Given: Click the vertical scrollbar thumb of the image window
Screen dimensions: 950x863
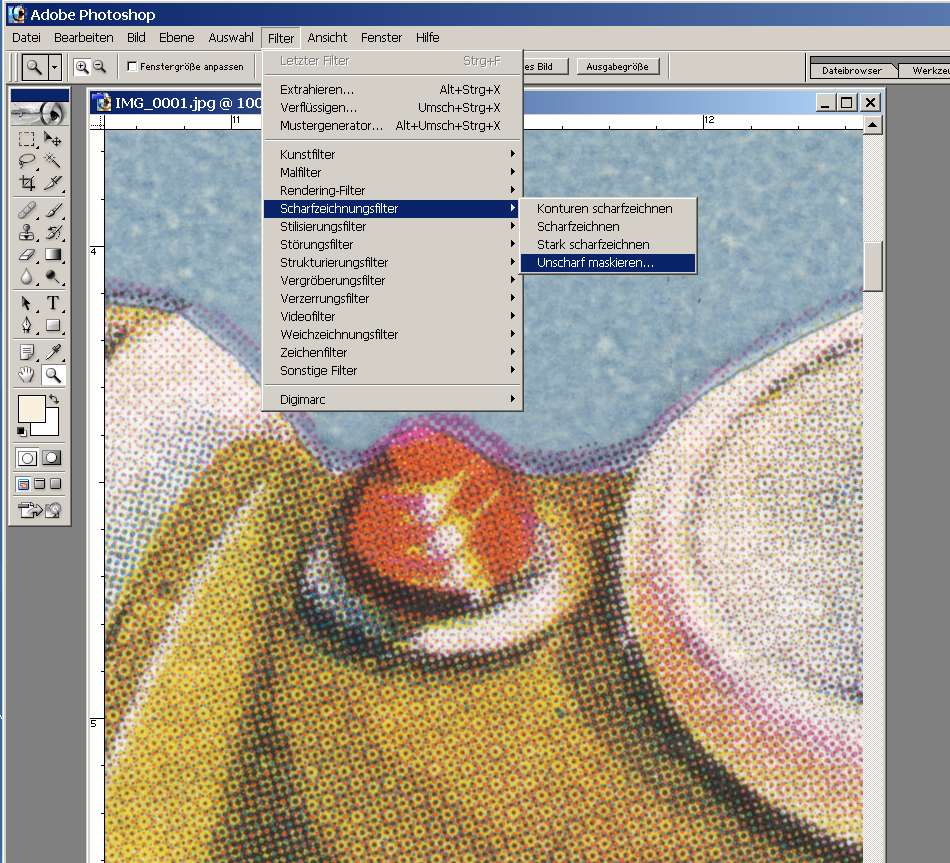Looking at the screenshot, I should coord(872,267).
